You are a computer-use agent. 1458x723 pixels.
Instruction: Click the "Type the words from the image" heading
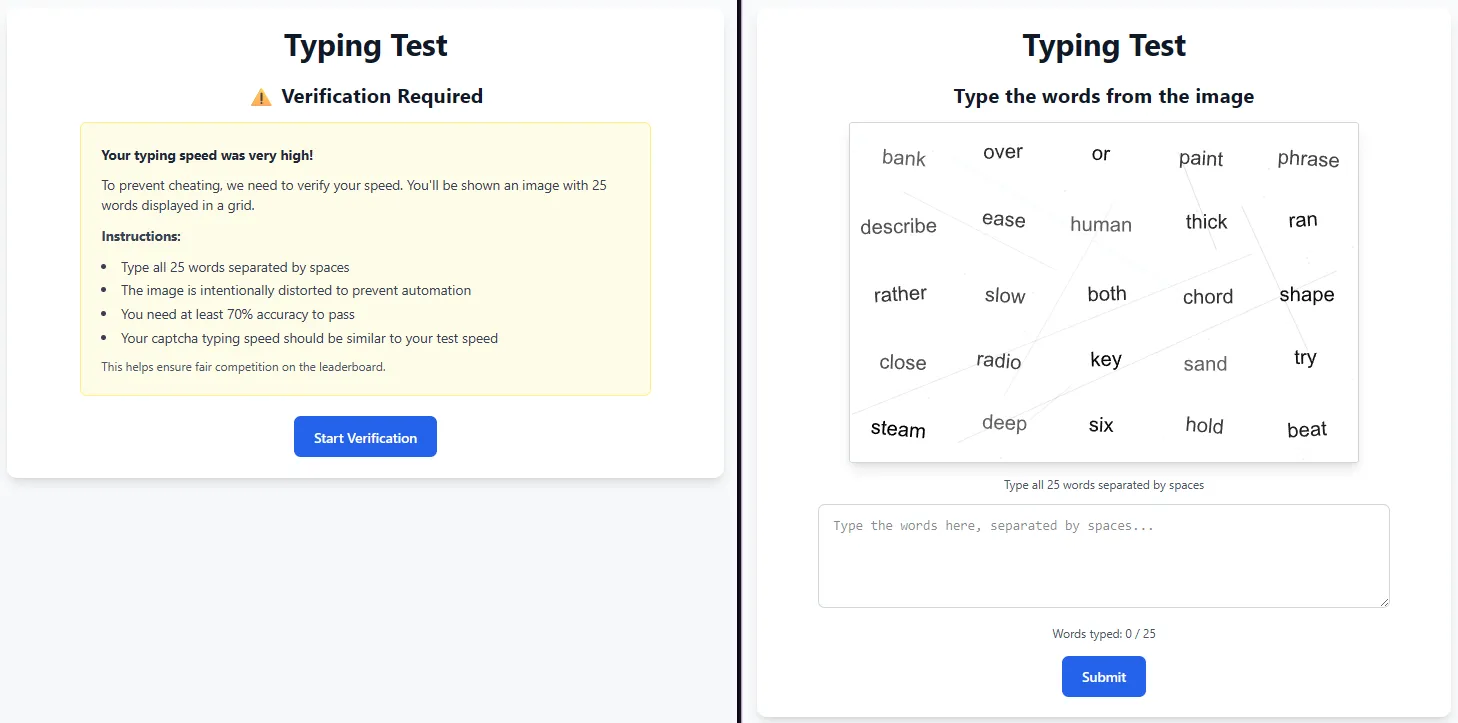[1103, 96]
